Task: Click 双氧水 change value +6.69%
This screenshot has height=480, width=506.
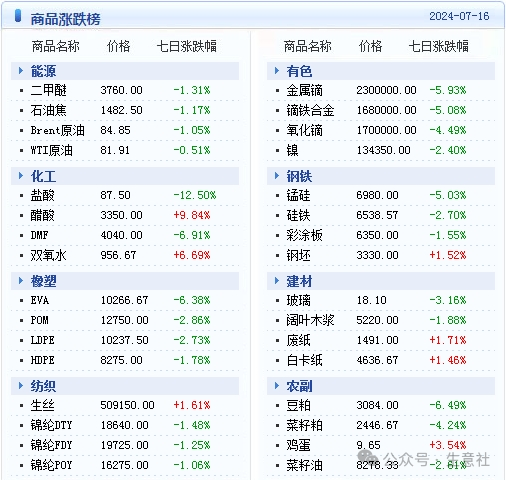Action: point(192,255)
